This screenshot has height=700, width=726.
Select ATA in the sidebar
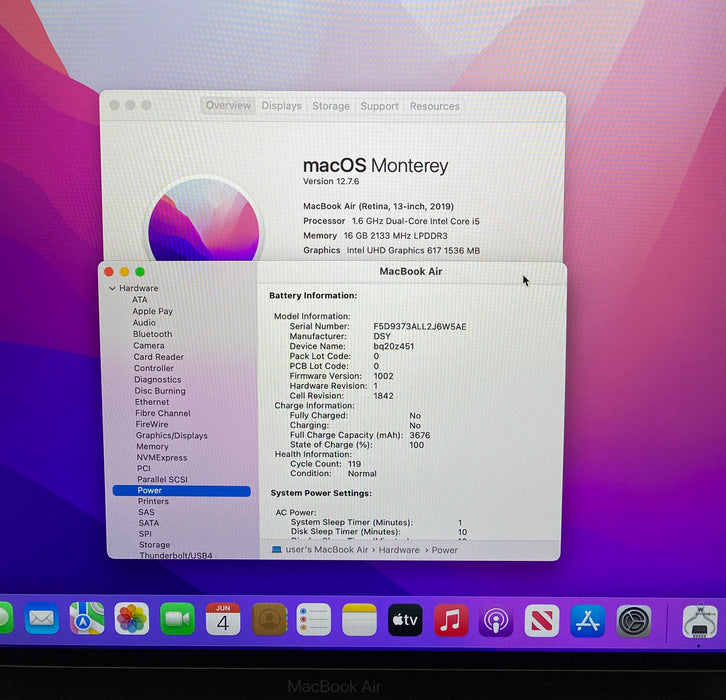pyautogui.click(x=140, y=300)
